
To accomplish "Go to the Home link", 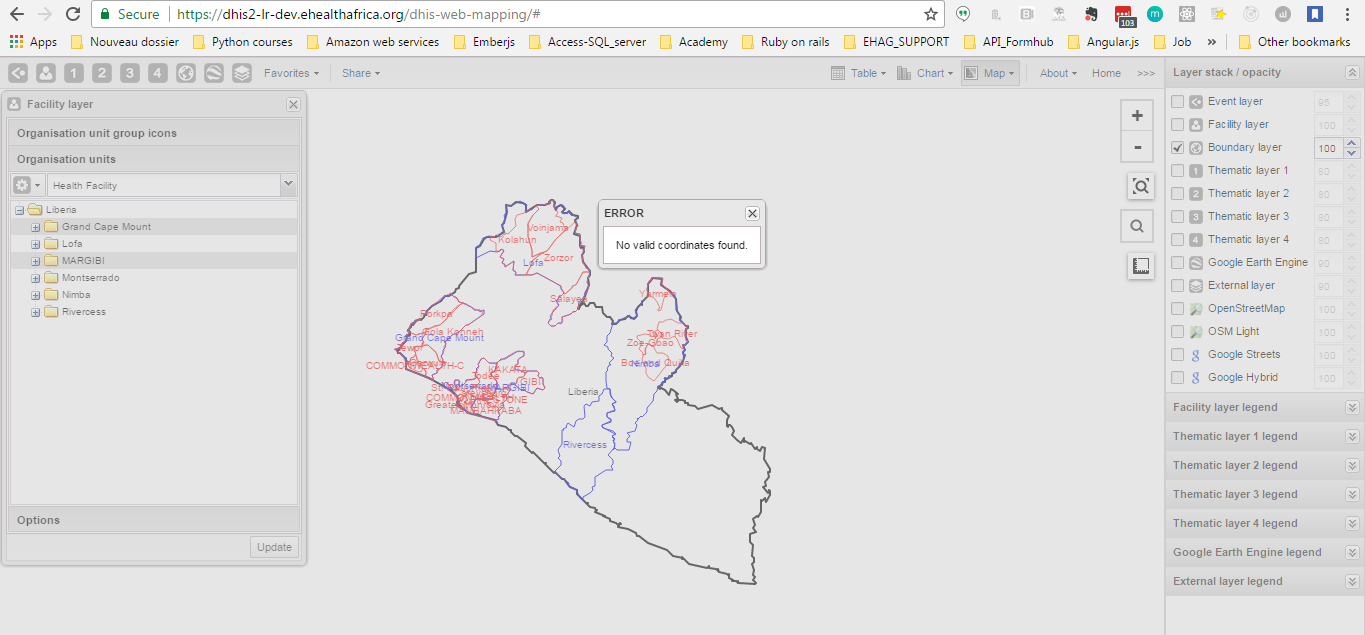I will pyautogui.click(x=1106, y=73).
